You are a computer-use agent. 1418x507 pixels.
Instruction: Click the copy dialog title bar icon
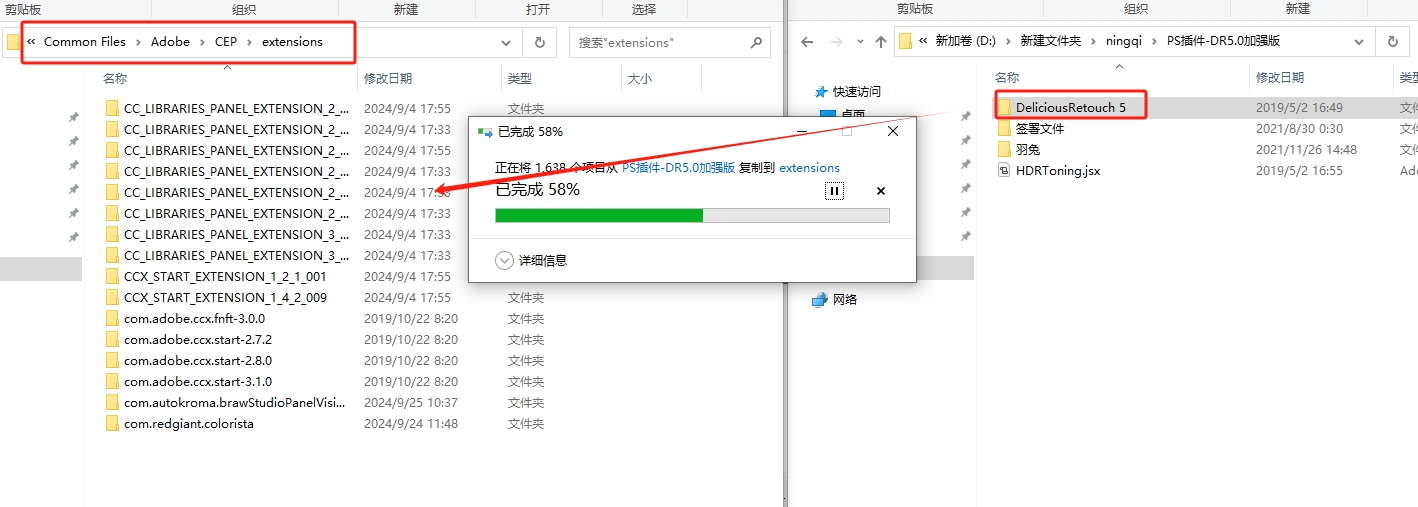(485, 131)
